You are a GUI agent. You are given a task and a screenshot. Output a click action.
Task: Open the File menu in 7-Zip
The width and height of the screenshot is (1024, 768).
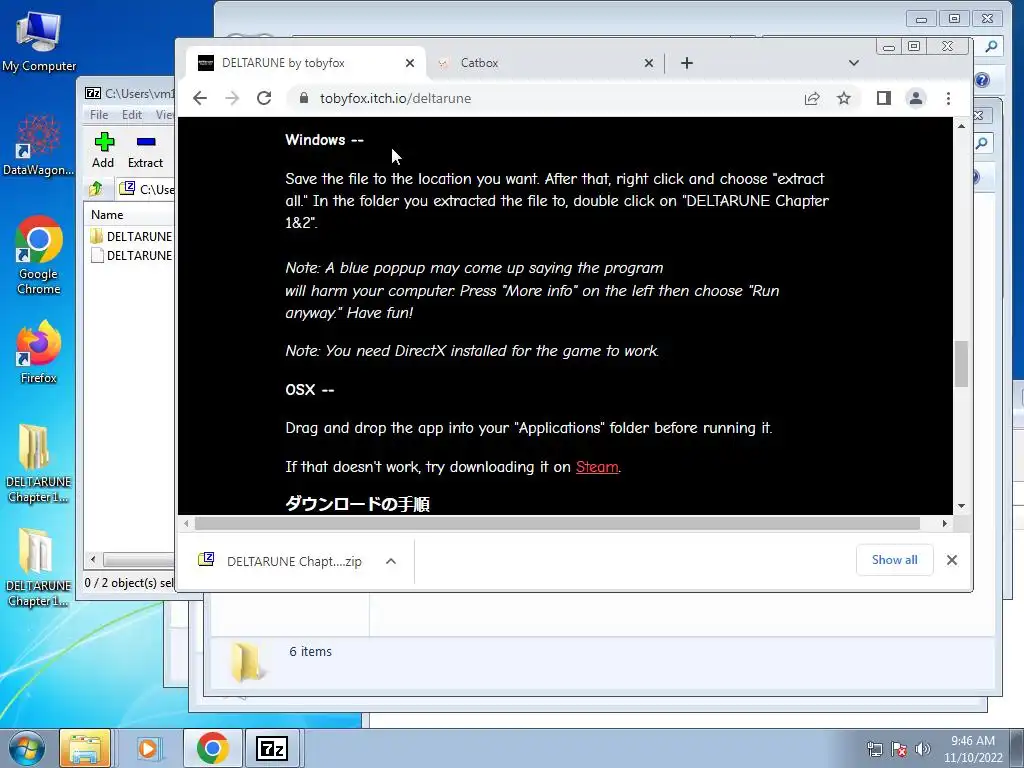tap(99, 115)
